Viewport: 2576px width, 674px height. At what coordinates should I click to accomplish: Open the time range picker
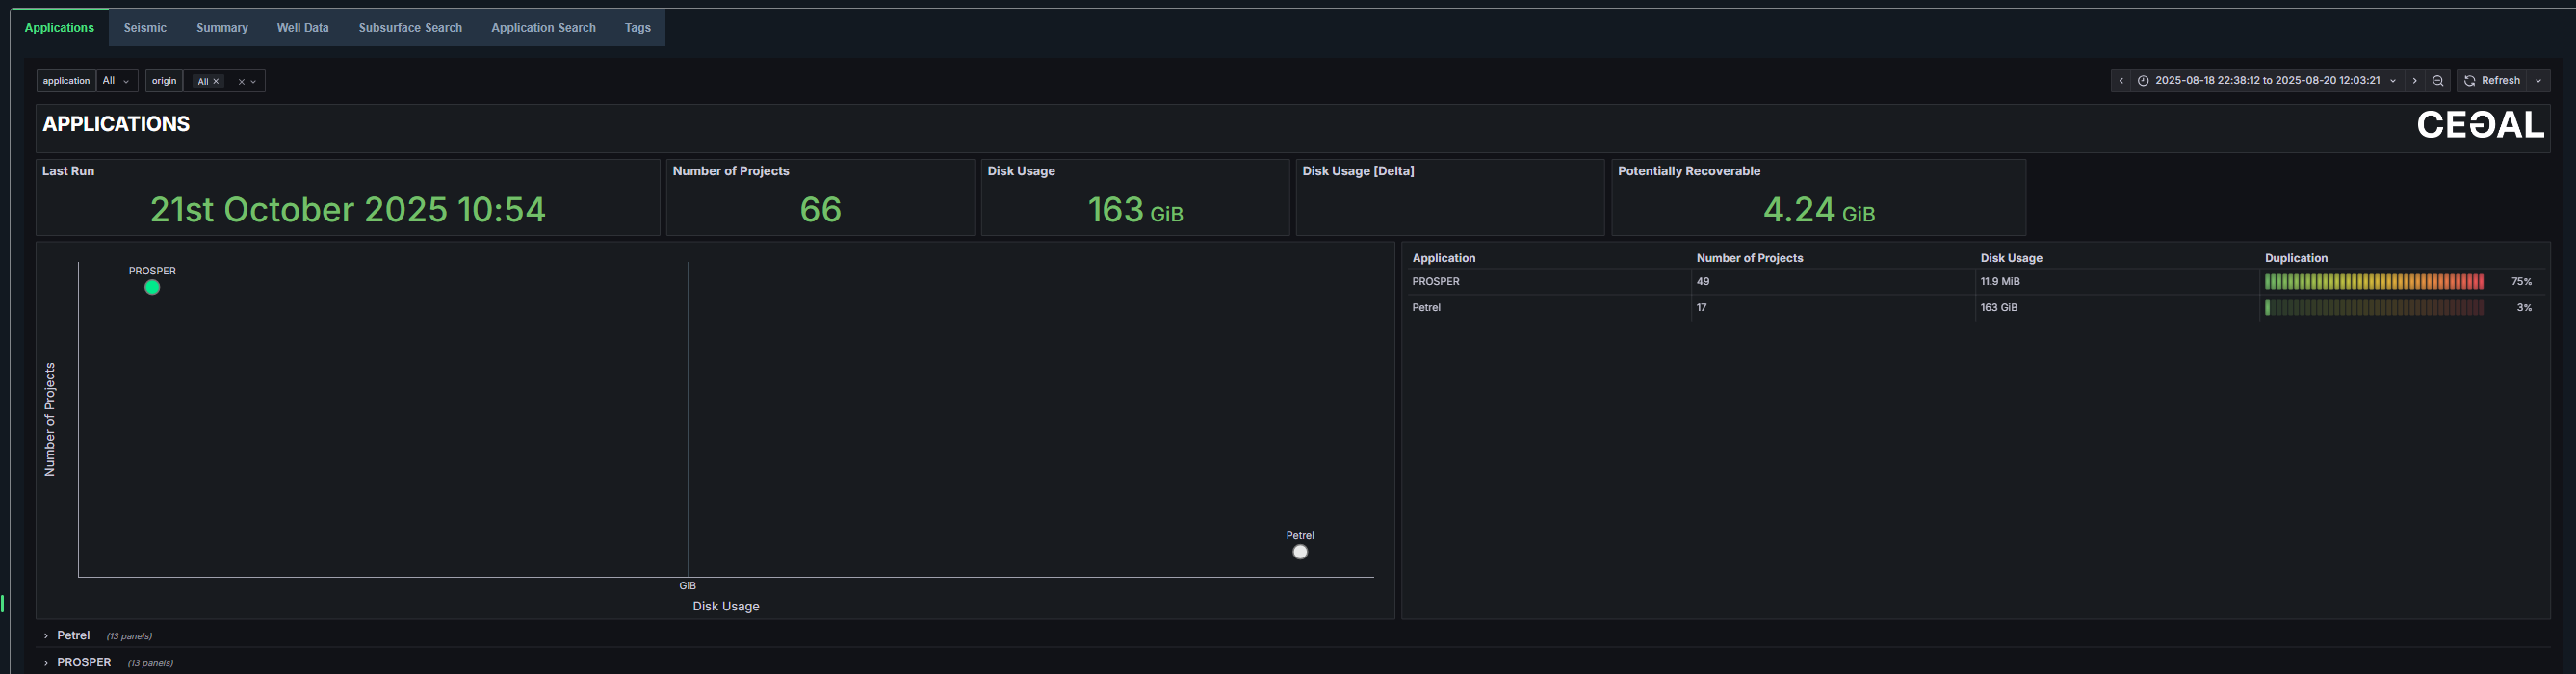(x=2266, y=81)
